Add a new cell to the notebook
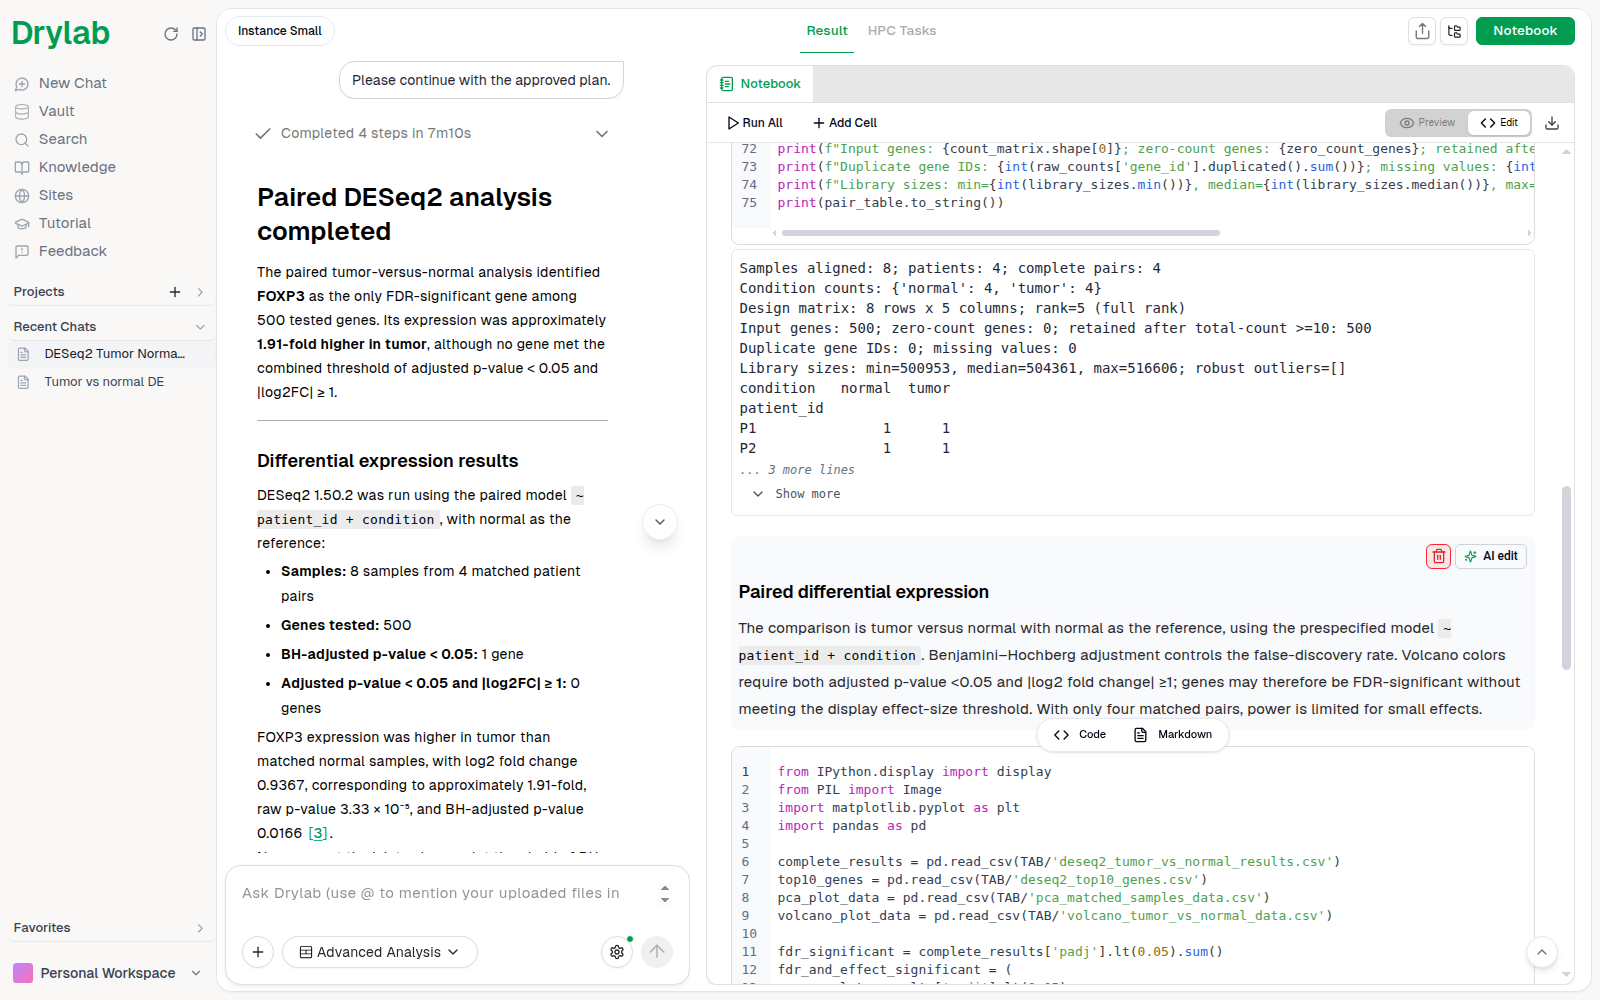 tap(845, 123)
